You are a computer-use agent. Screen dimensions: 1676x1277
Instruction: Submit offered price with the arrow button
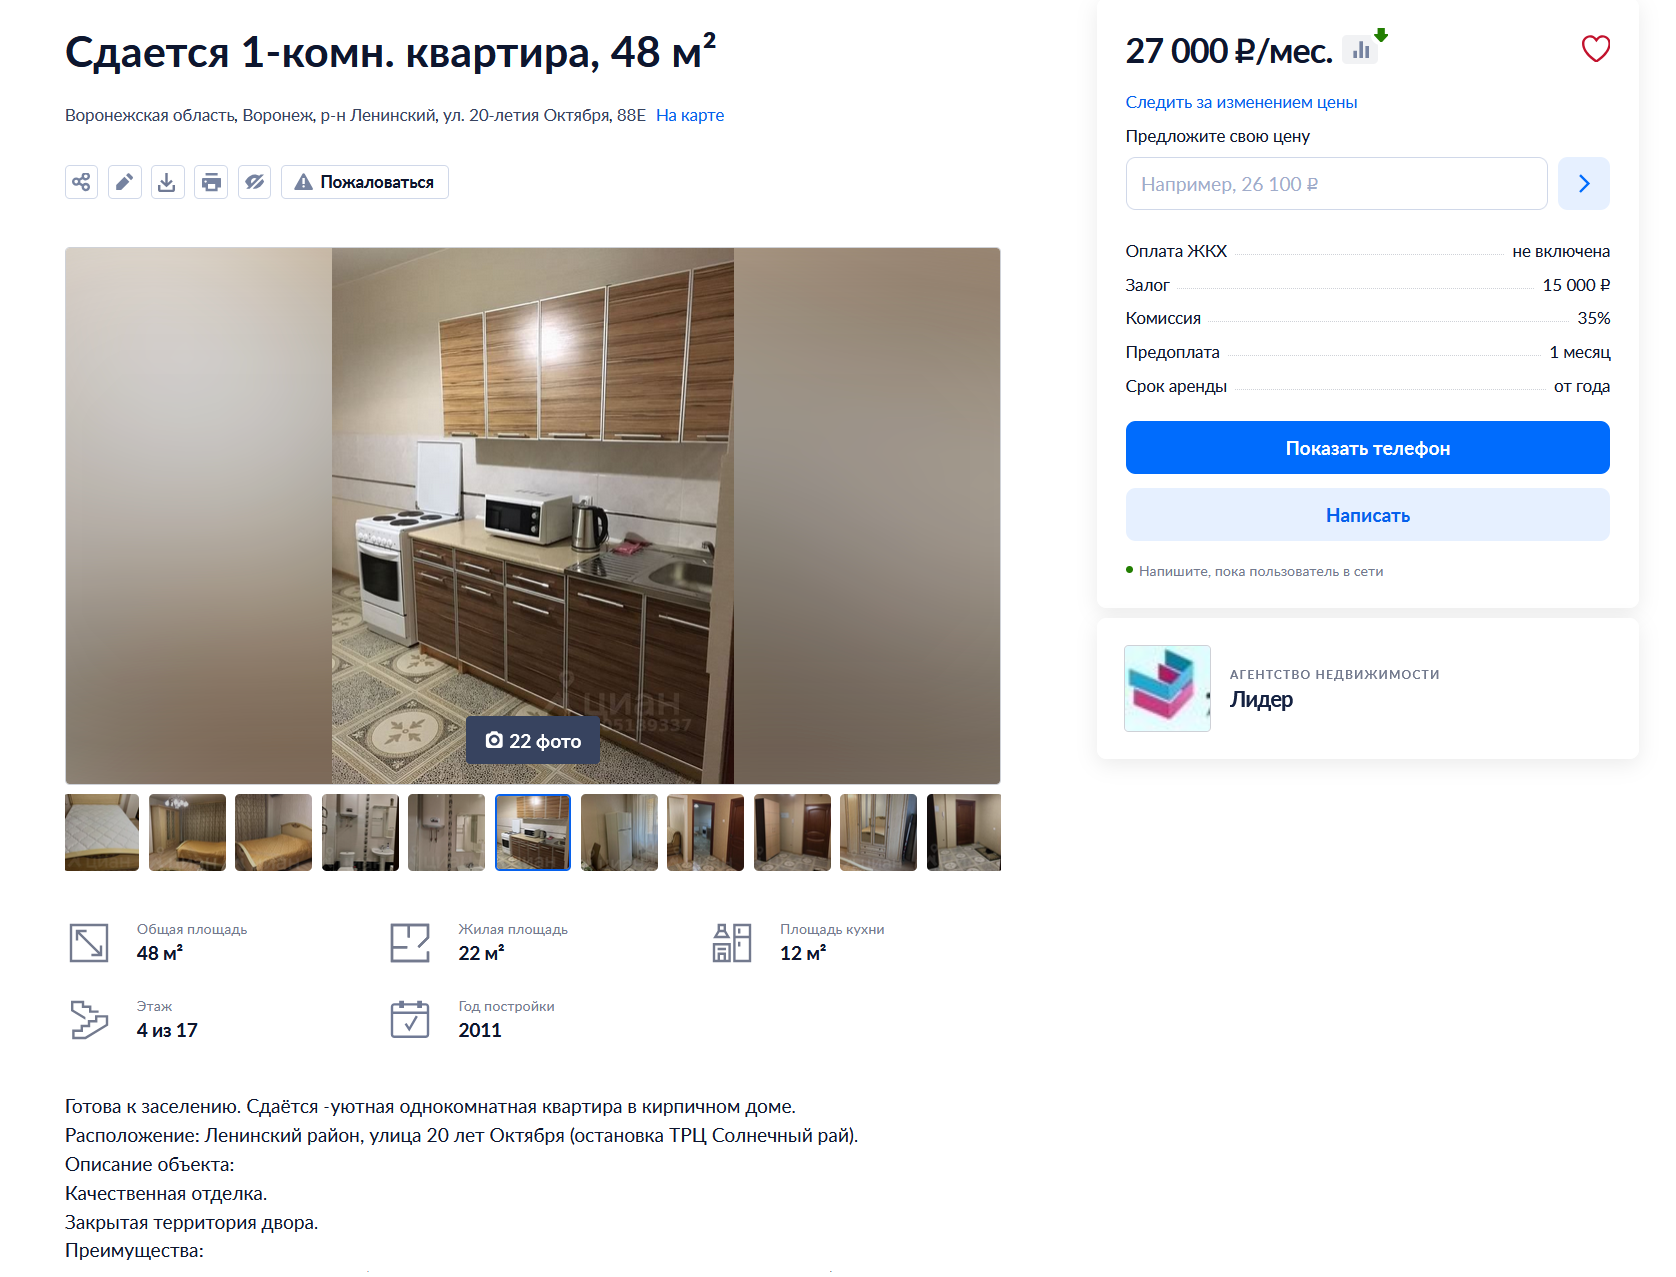[1584, 183]
